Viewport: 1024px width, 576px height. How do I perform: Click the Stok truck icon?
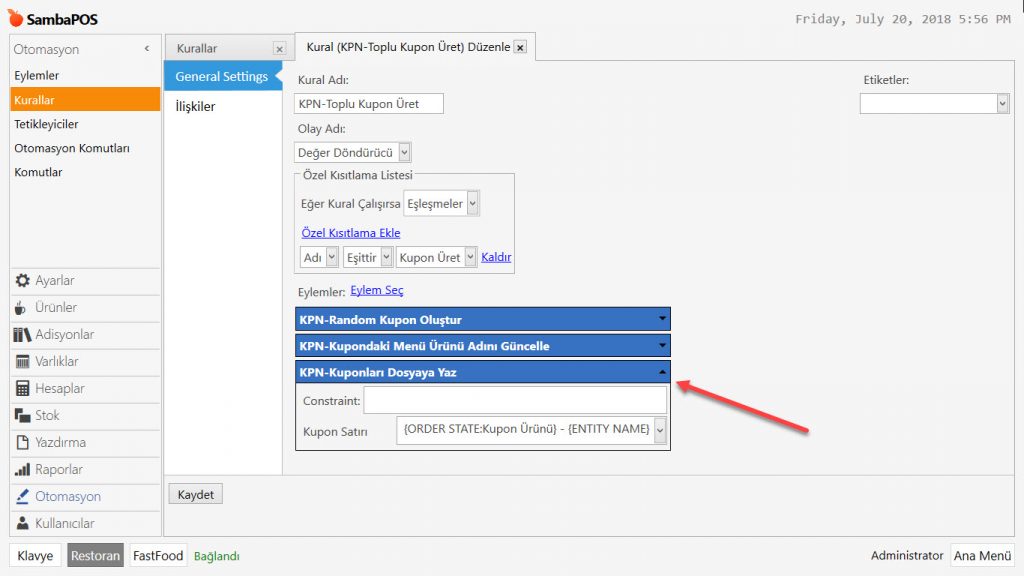pos(22,416)
